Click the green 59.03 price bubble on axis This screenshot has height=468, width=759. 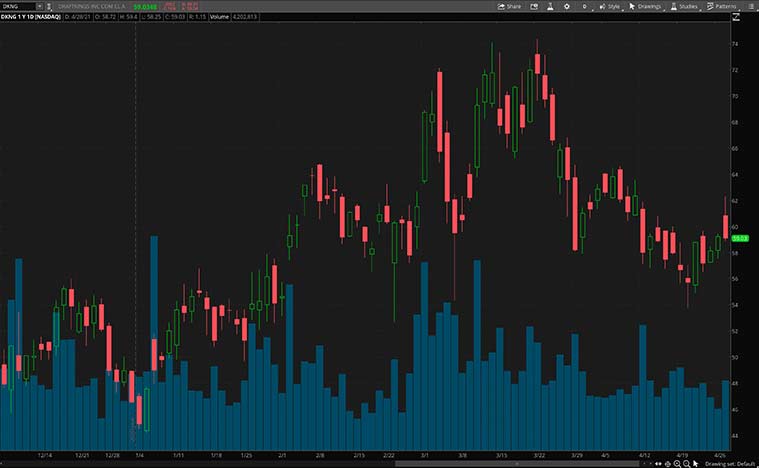[740, 239]
